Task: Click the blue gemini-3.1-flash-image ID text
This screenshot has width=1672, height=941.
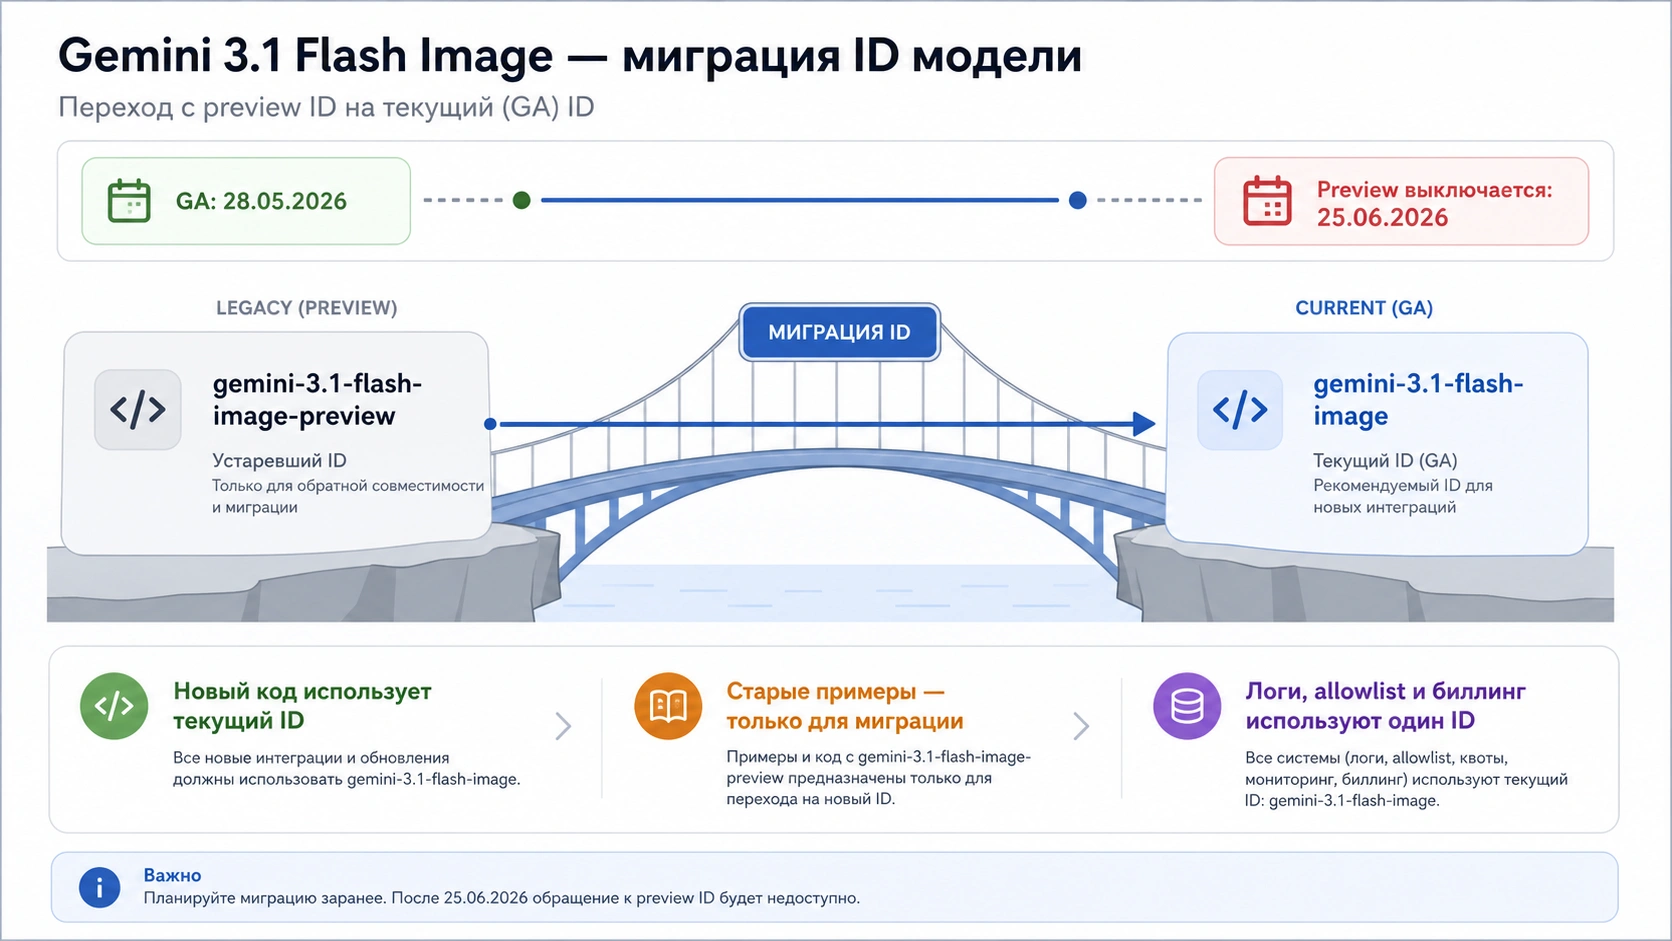Action: pos(1418,400)
